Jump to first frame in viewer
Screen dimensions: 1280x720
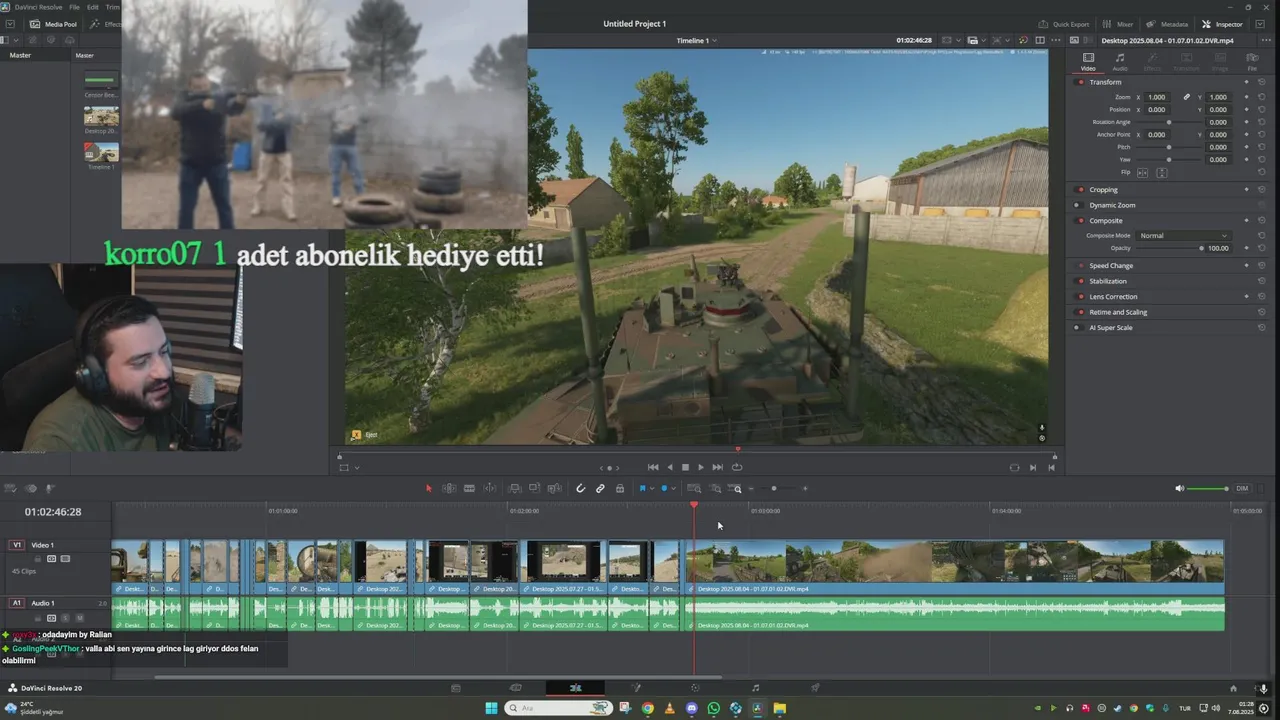(x=653, y=467)
